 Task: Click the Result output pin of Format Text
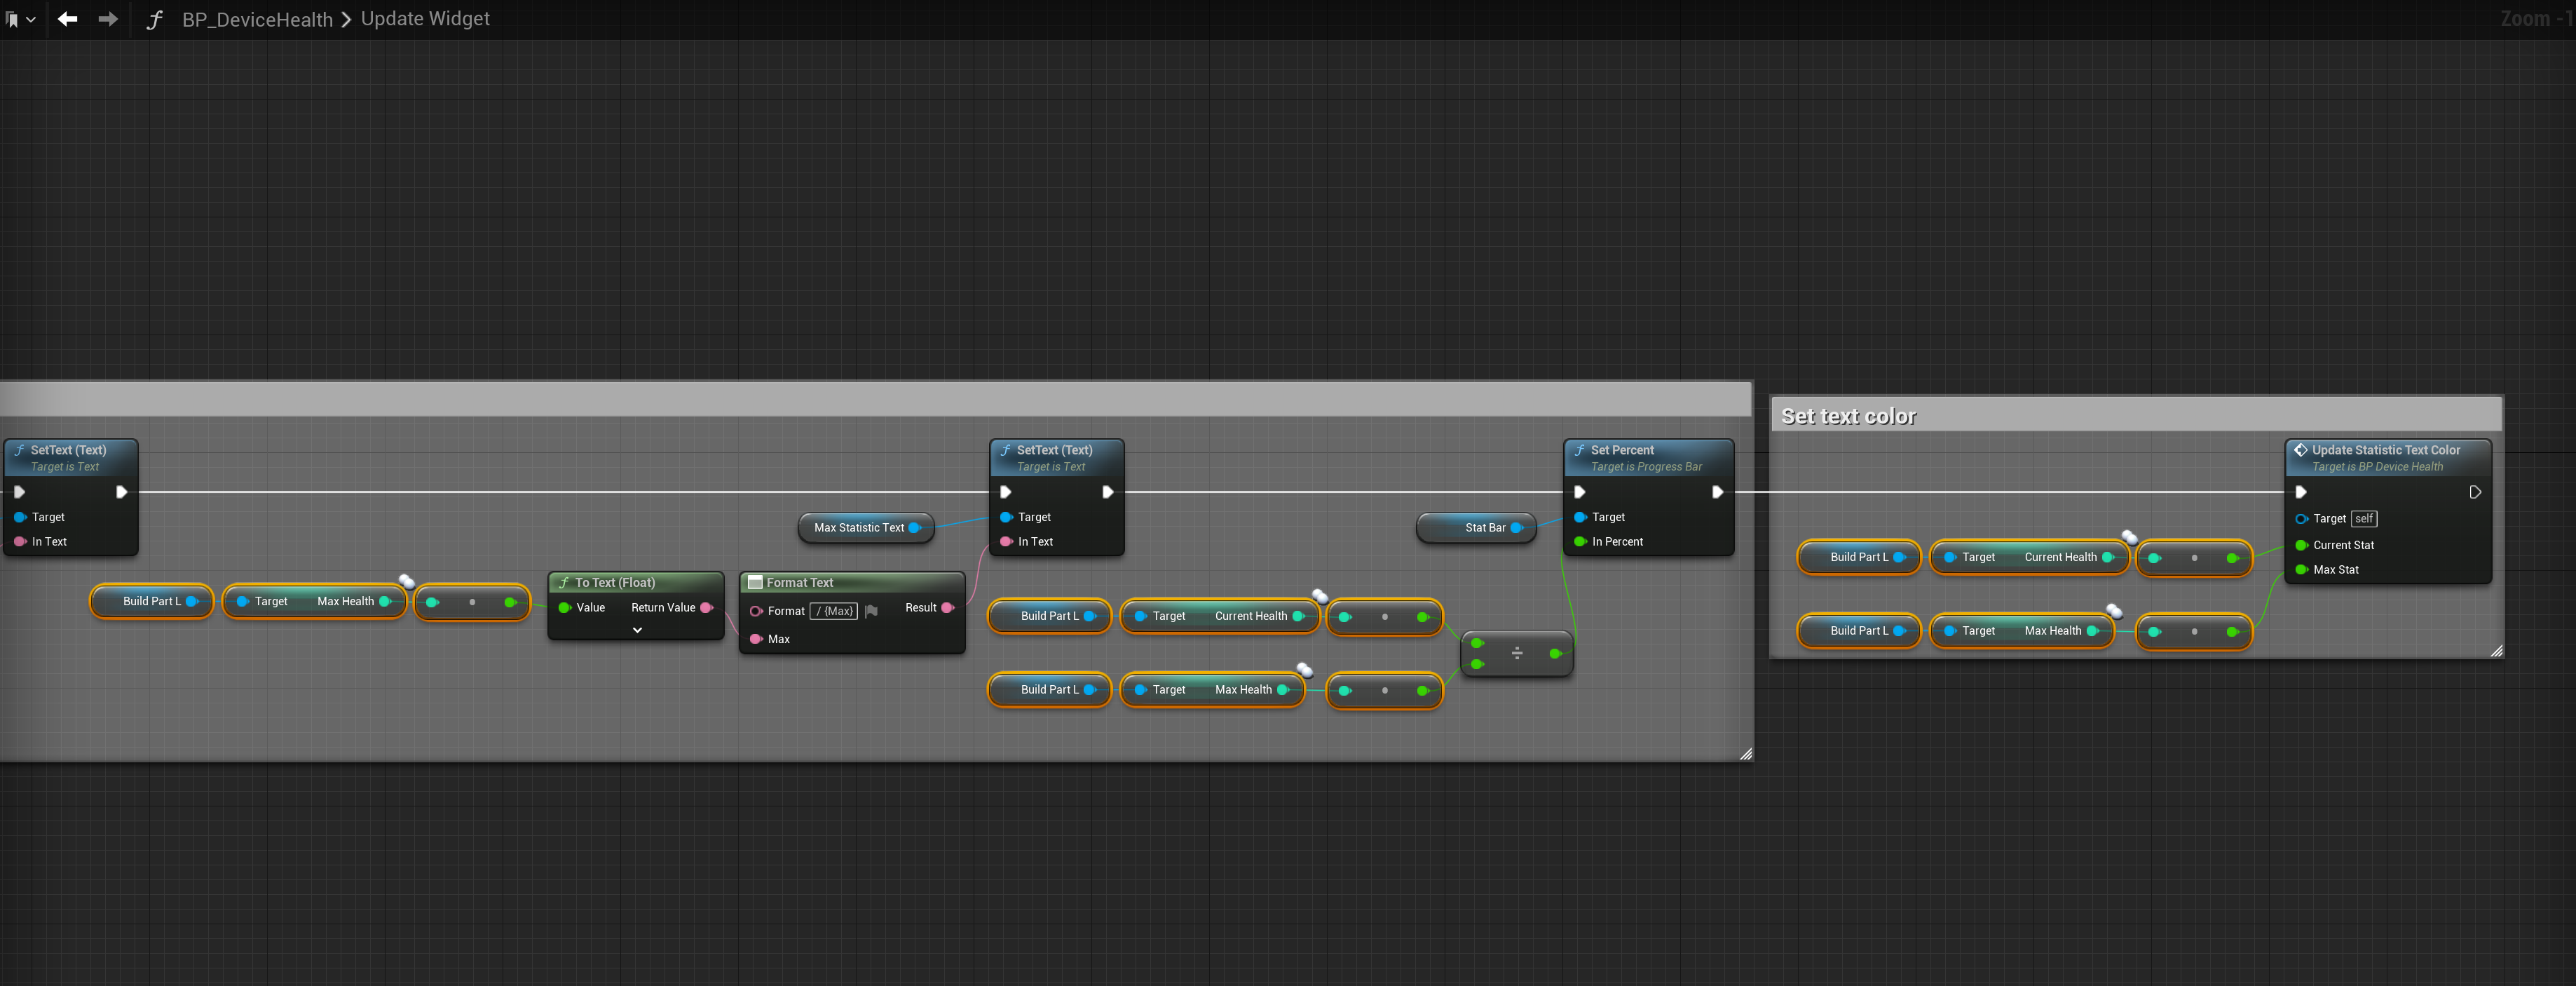pos(947,608)
